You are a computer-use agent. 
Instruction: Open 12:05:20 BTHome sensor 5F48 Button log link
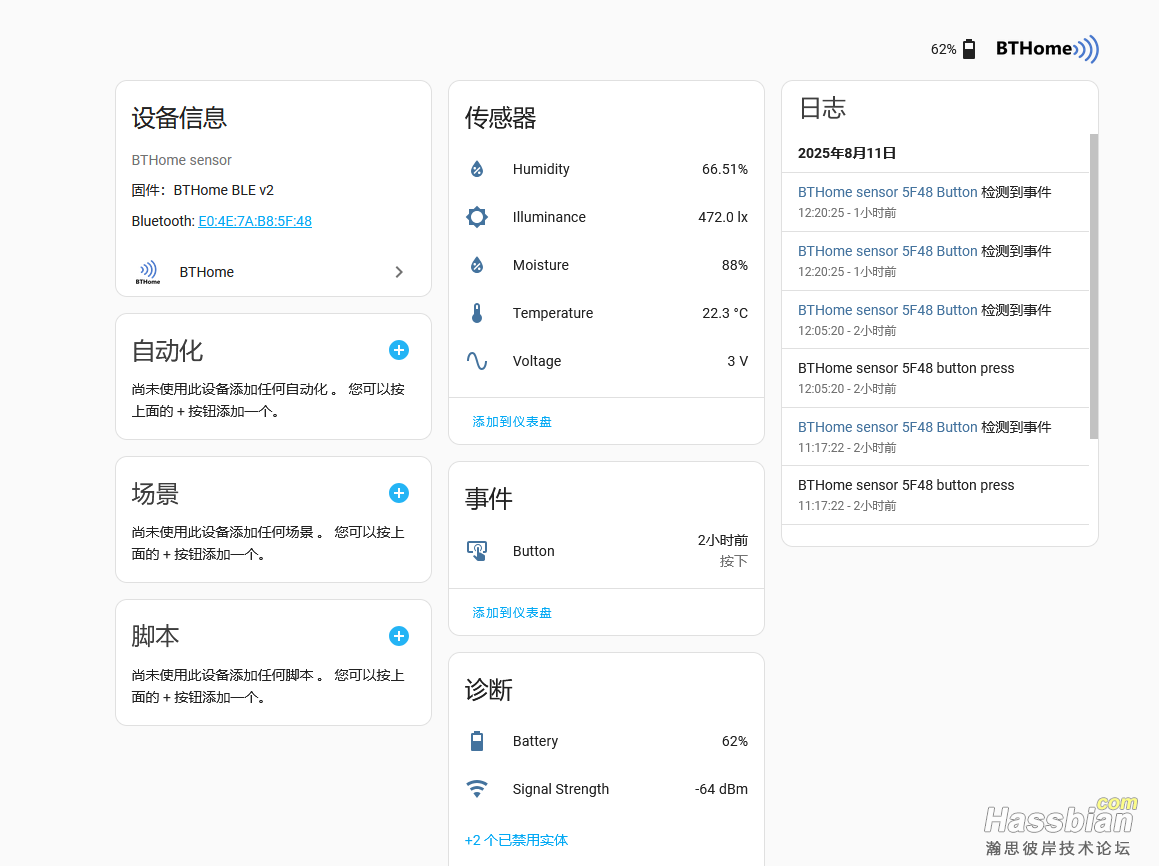[x=887, y=310]
